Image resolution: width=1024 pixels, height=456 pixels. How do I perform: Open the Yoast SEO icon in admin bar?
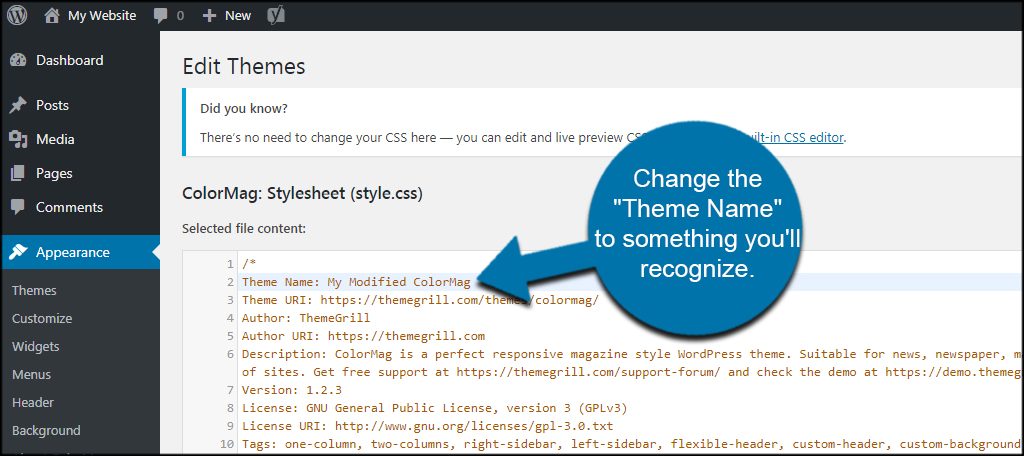coord(274,16)
